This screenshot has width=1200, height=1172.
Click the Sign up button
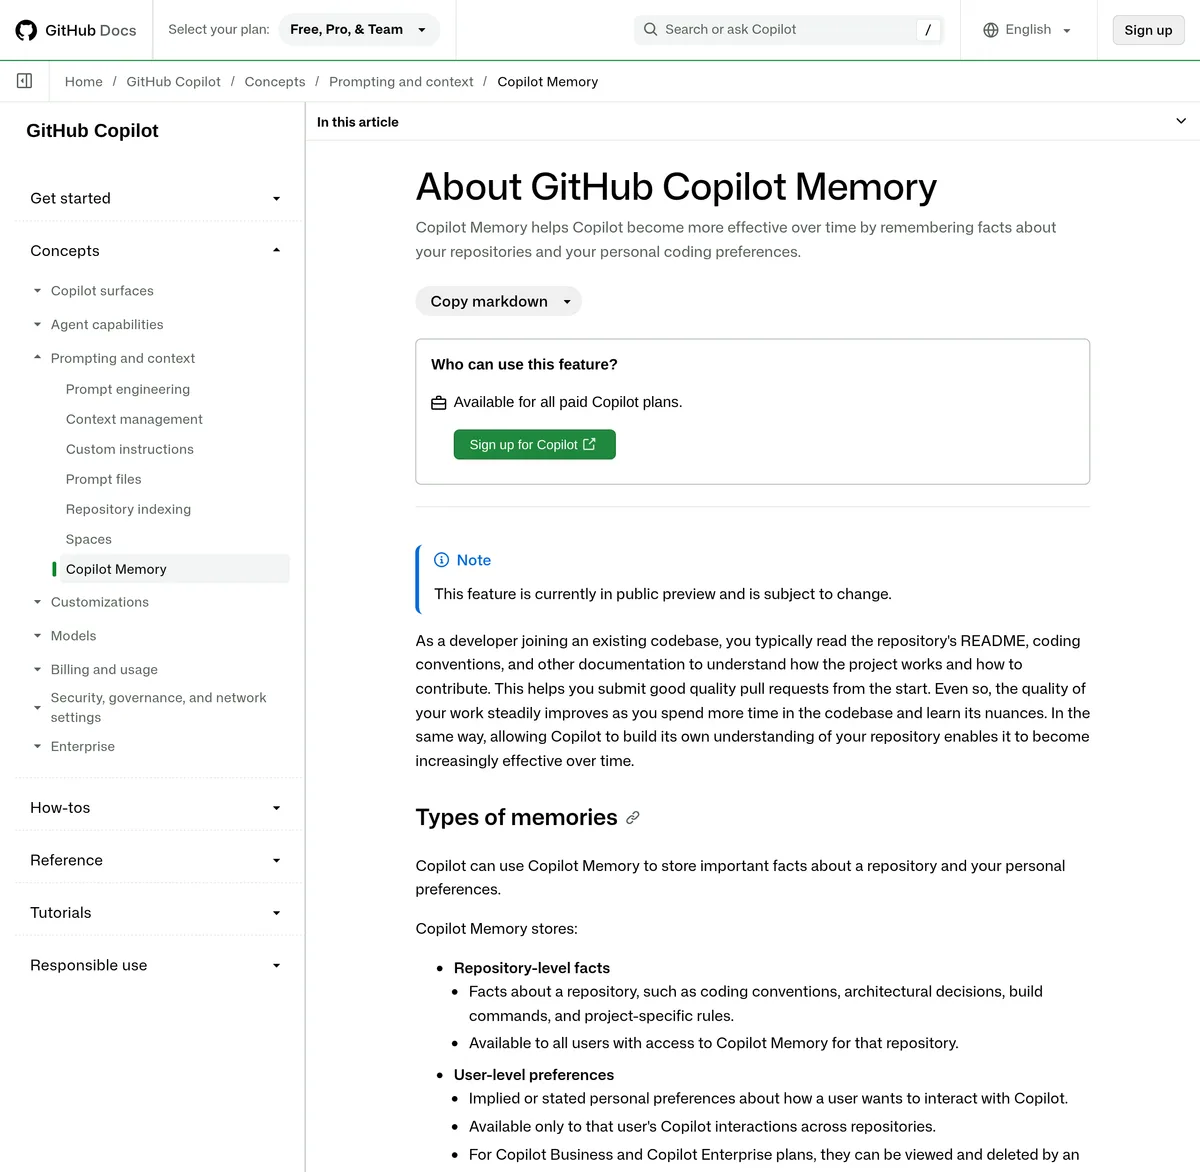point(1148,30)
